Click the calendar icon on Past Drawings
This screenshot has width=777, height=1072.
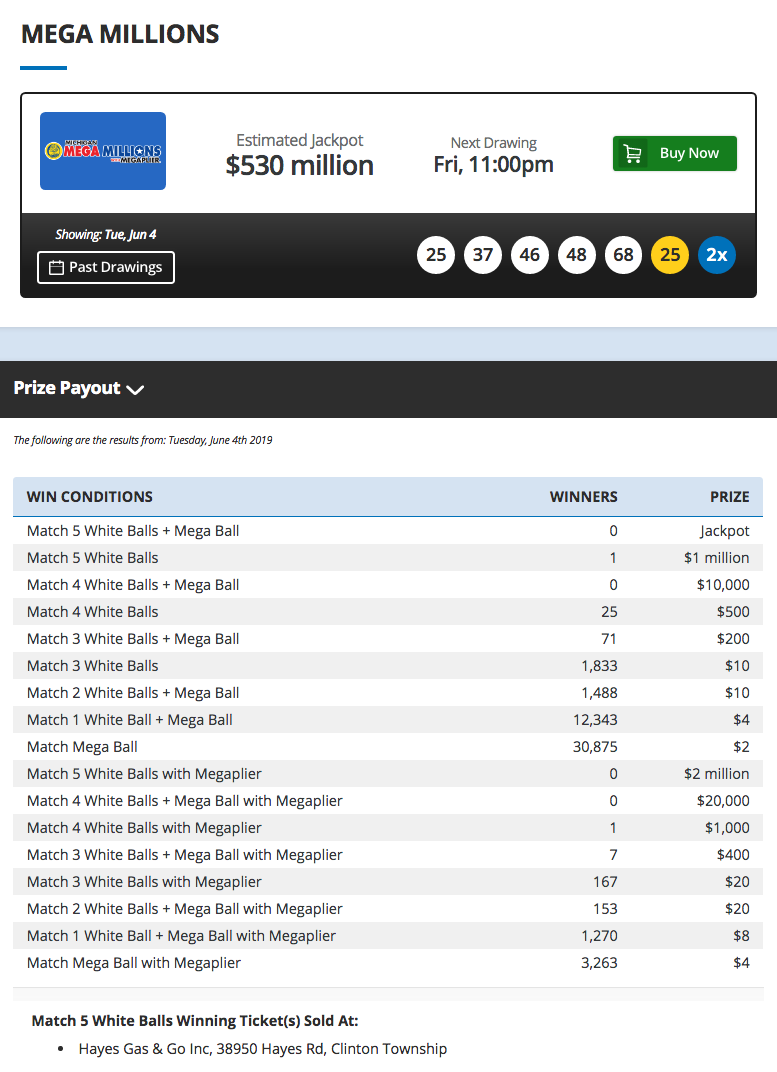[56, 267]
